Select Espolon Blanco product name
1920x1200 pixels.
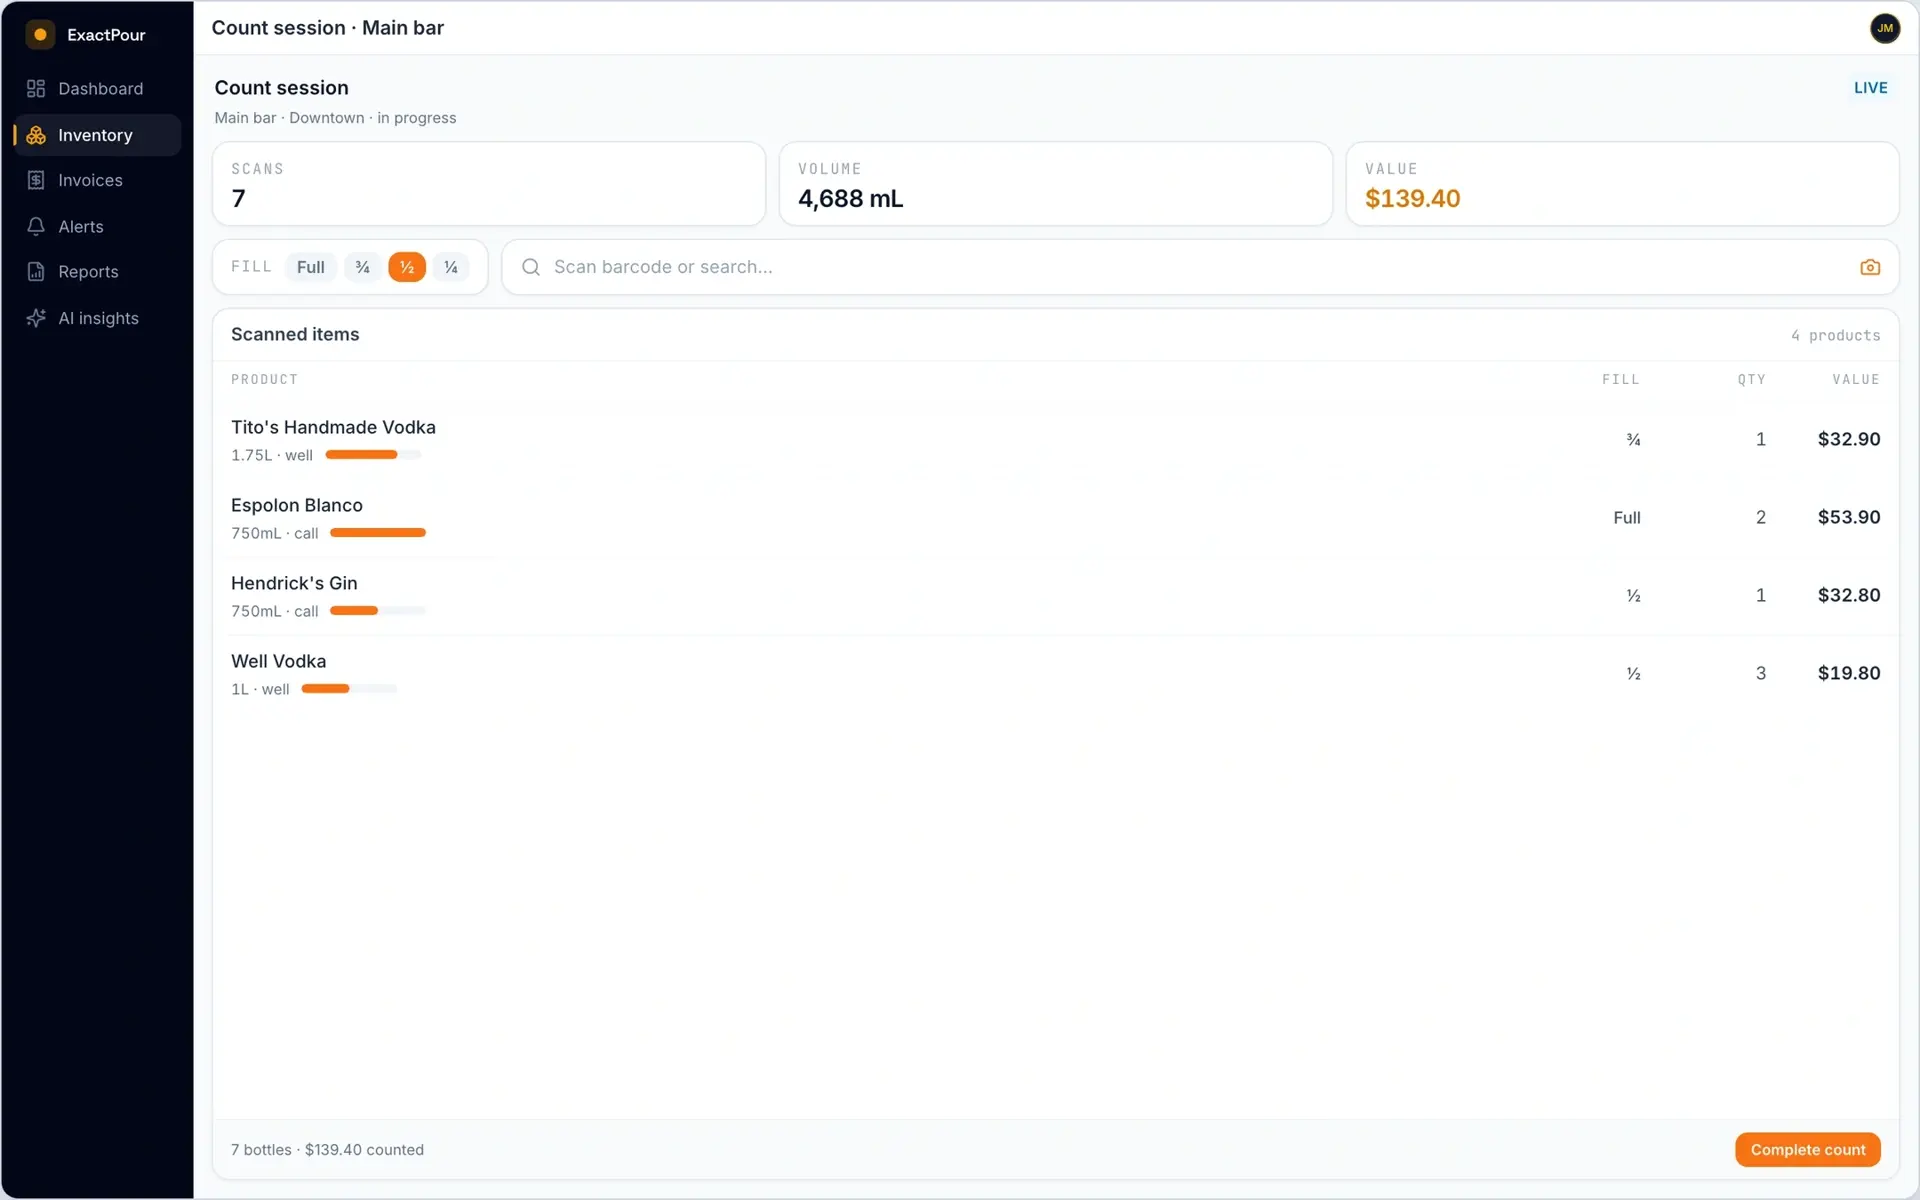click(x=296, y=505)
